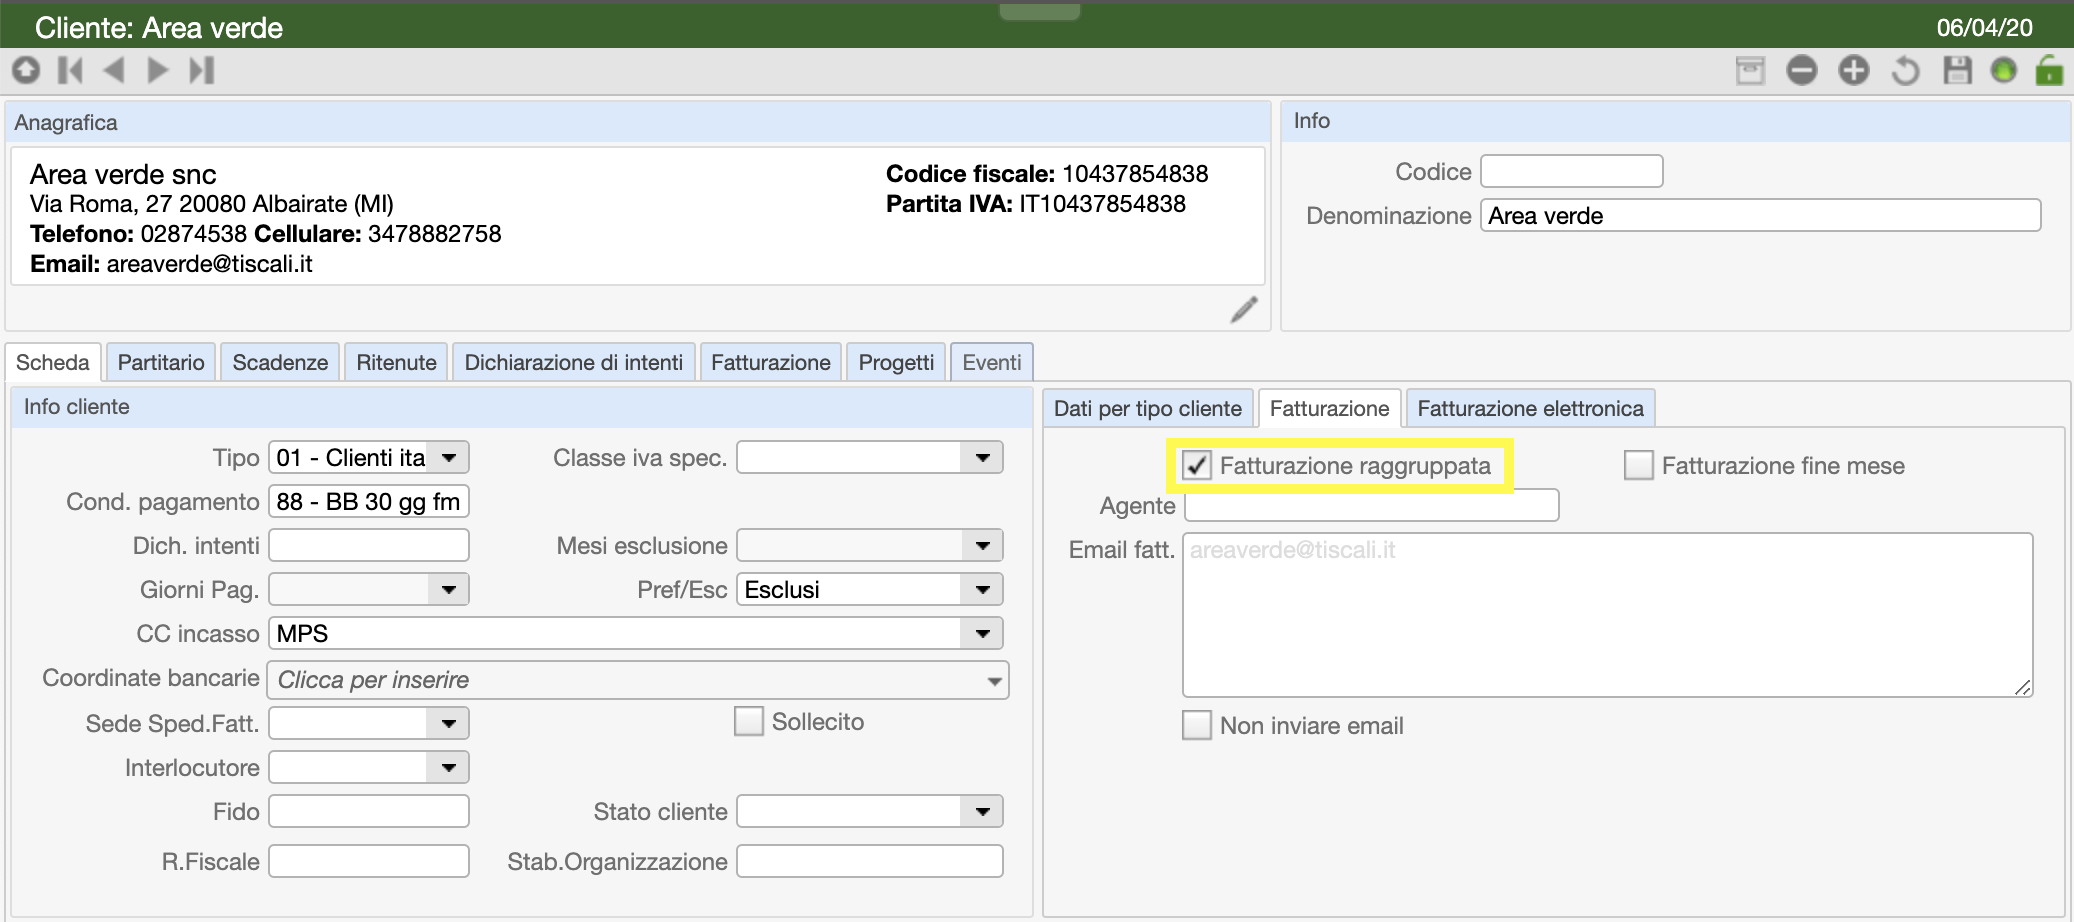The image size is (2074, 922).
Task: Click the Dich. intenti field
Action: [369, 546]
